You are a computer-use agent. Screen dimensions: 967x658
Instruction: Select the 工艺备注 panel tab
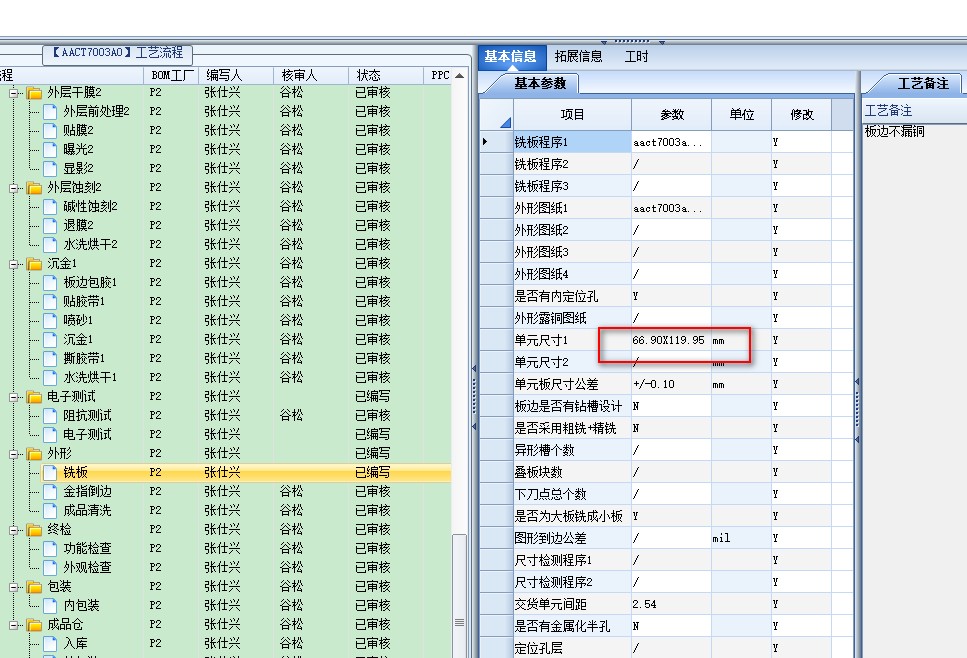tap(923, 83)
